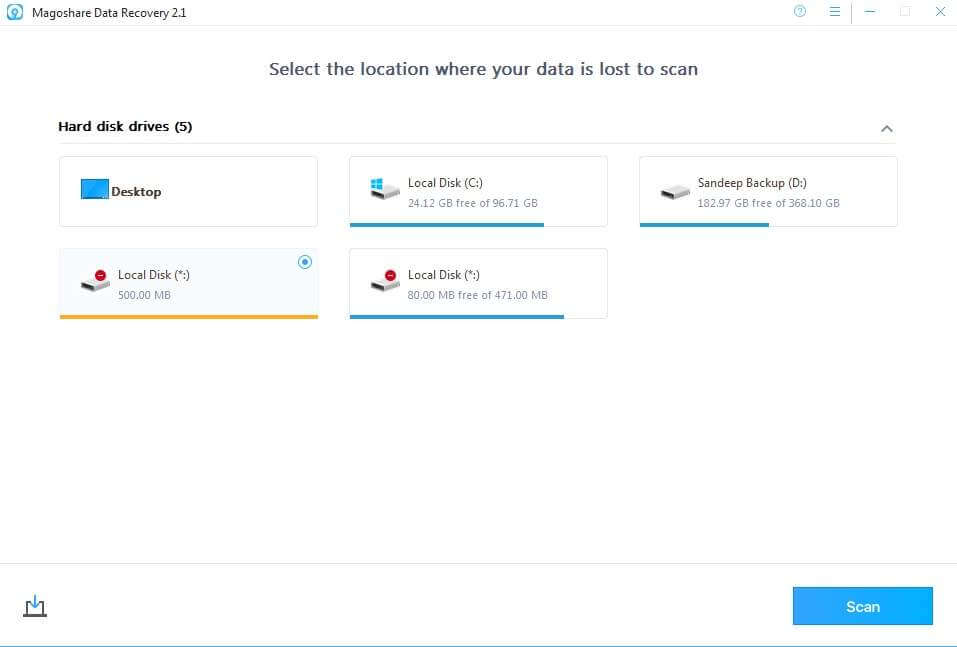Select the 80.00 MB free Local Disk
The height and width of the screenshot is (647, 957).
pyautogui.click(x=478, y=284)
